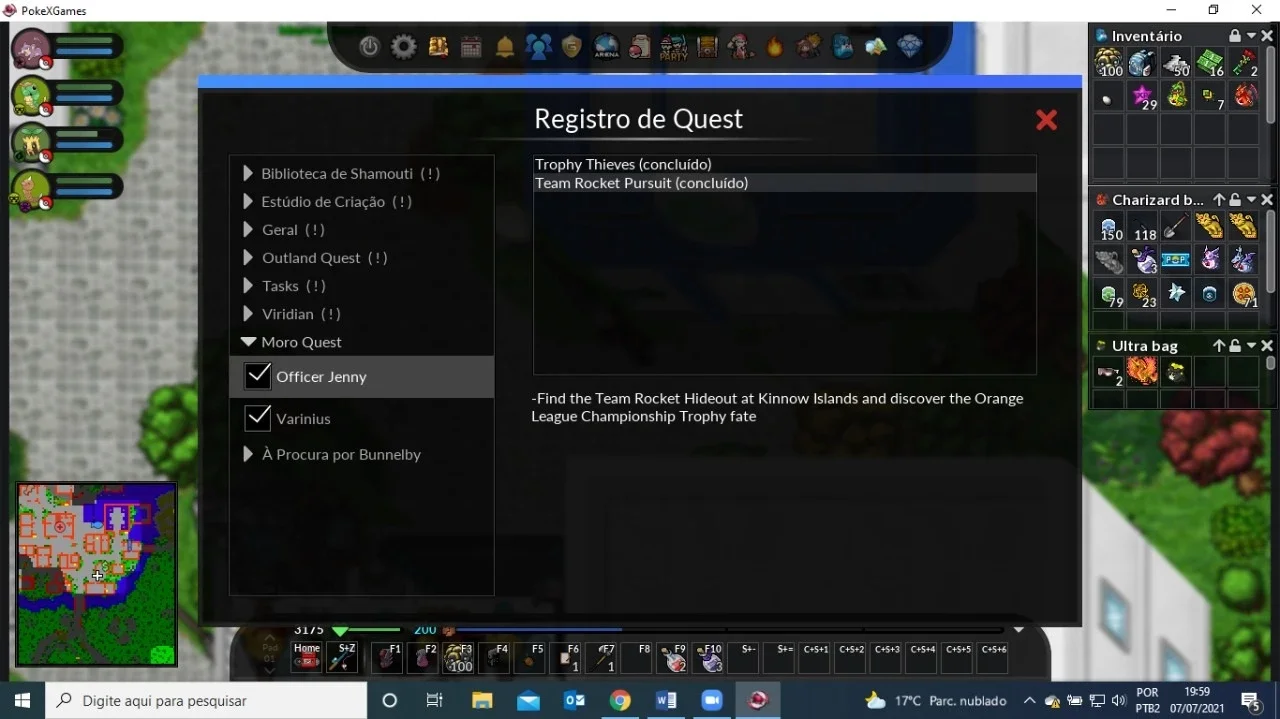Toggle the Charizard bag lock icon
1280x719 pixels.
[x=1235, y=200]
